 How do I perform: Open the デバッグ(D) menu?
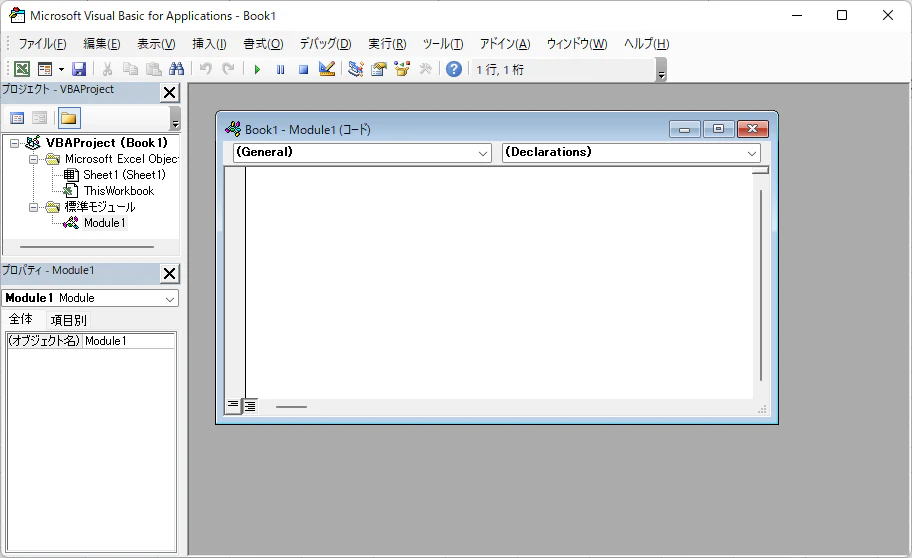pyautogui.click(x=325, y=44)
